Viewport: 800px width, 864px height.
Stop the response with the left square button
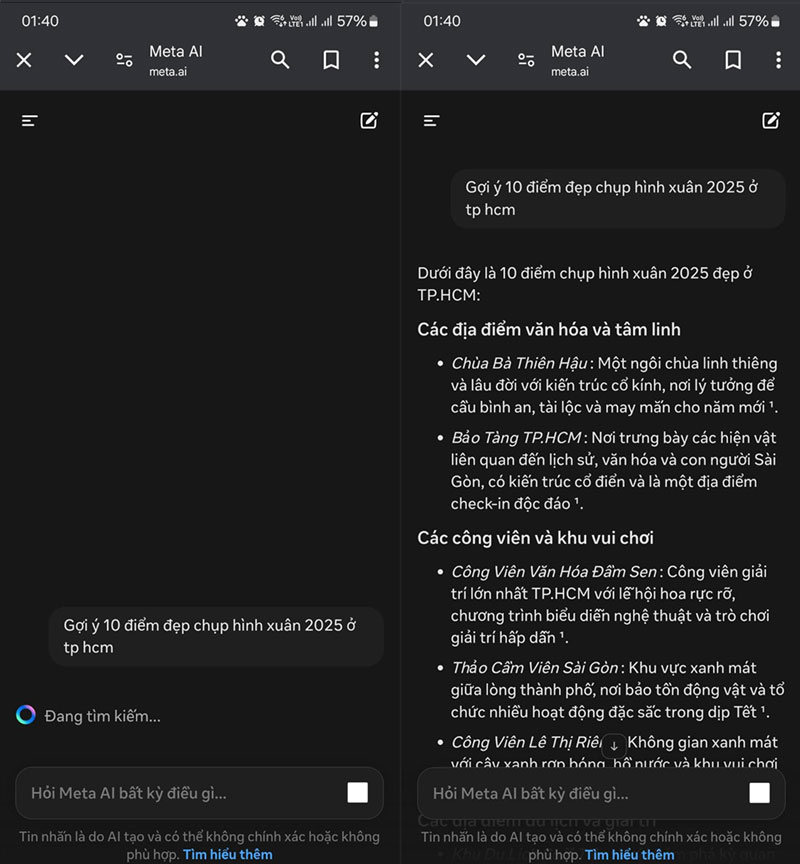[357, 793]
